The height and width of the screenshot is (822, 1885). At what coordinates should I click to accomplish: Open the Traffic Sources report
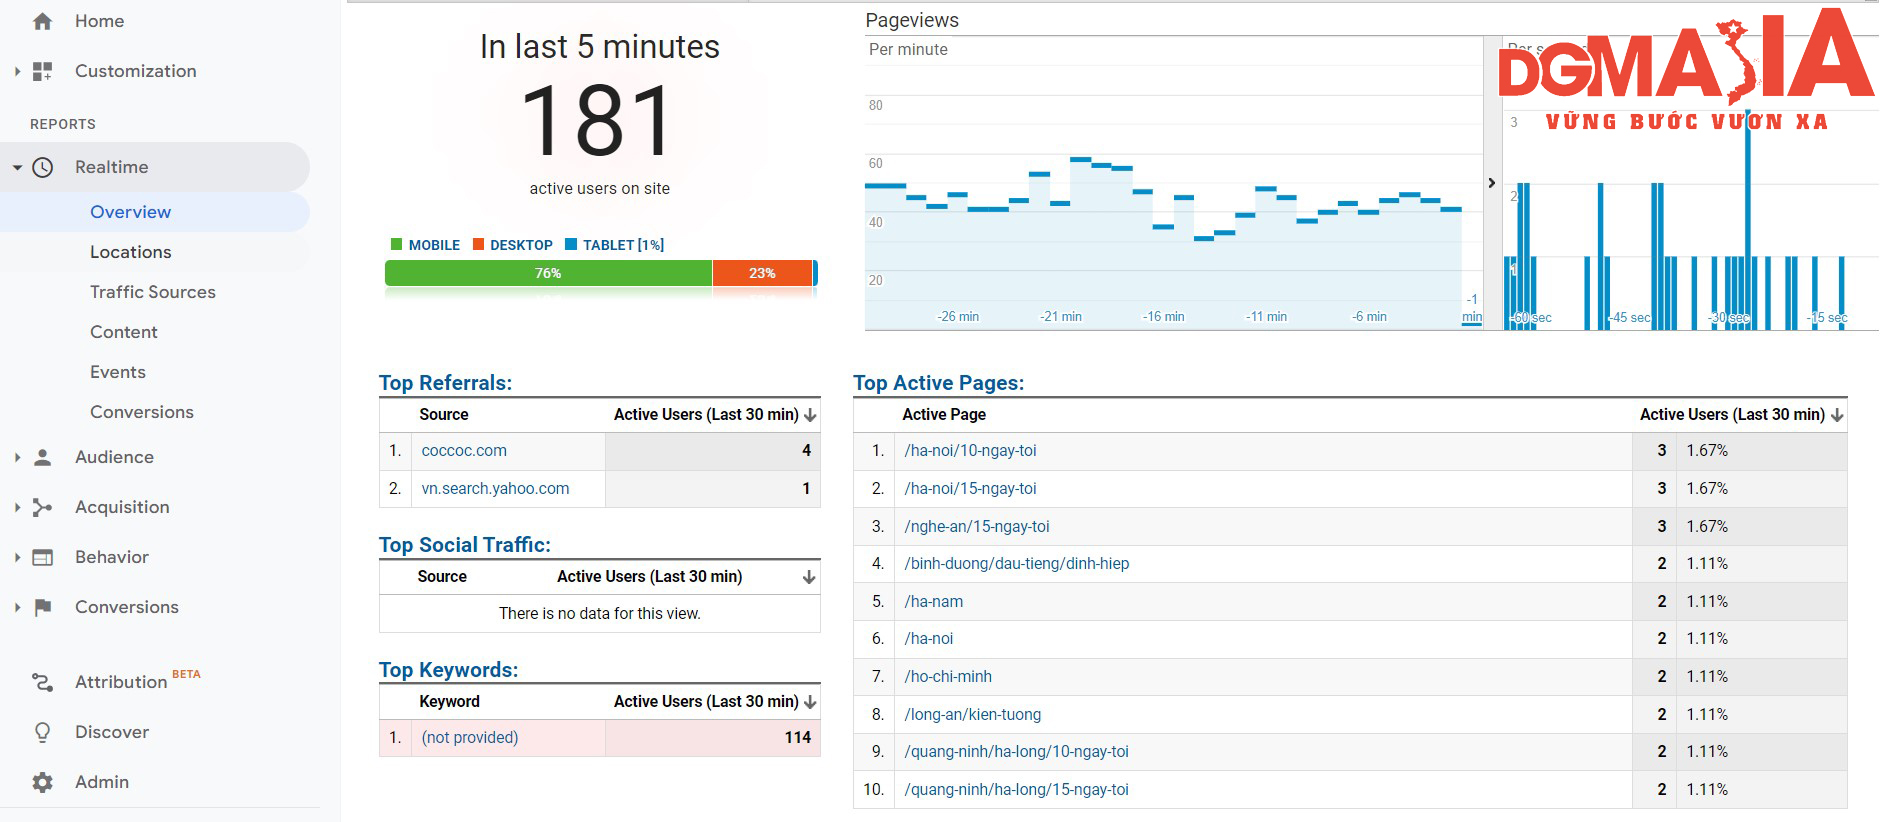(155, 292)
